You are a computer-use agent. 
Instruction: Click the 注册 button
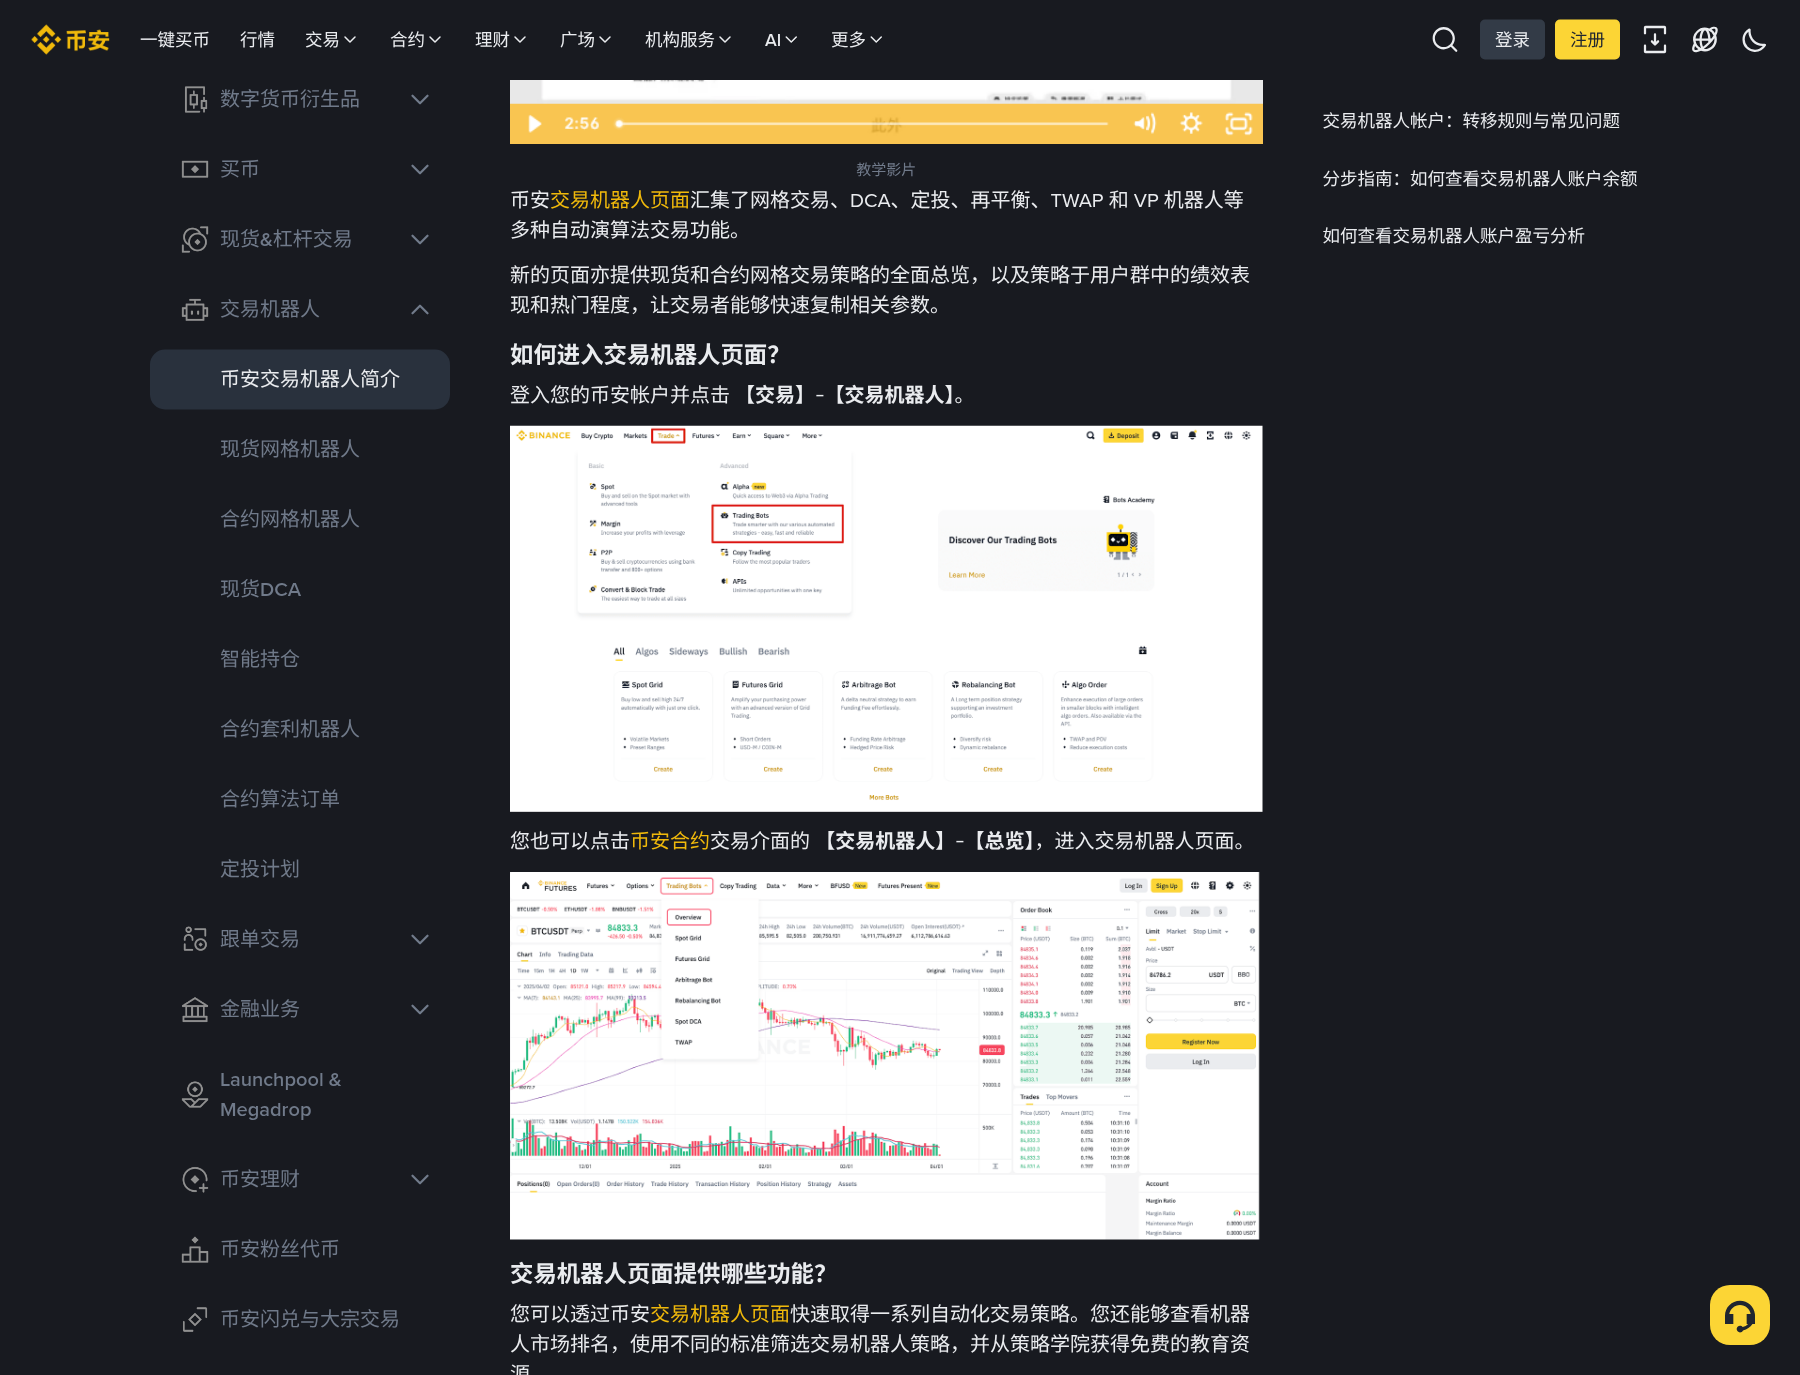(x=1587, y=40)
